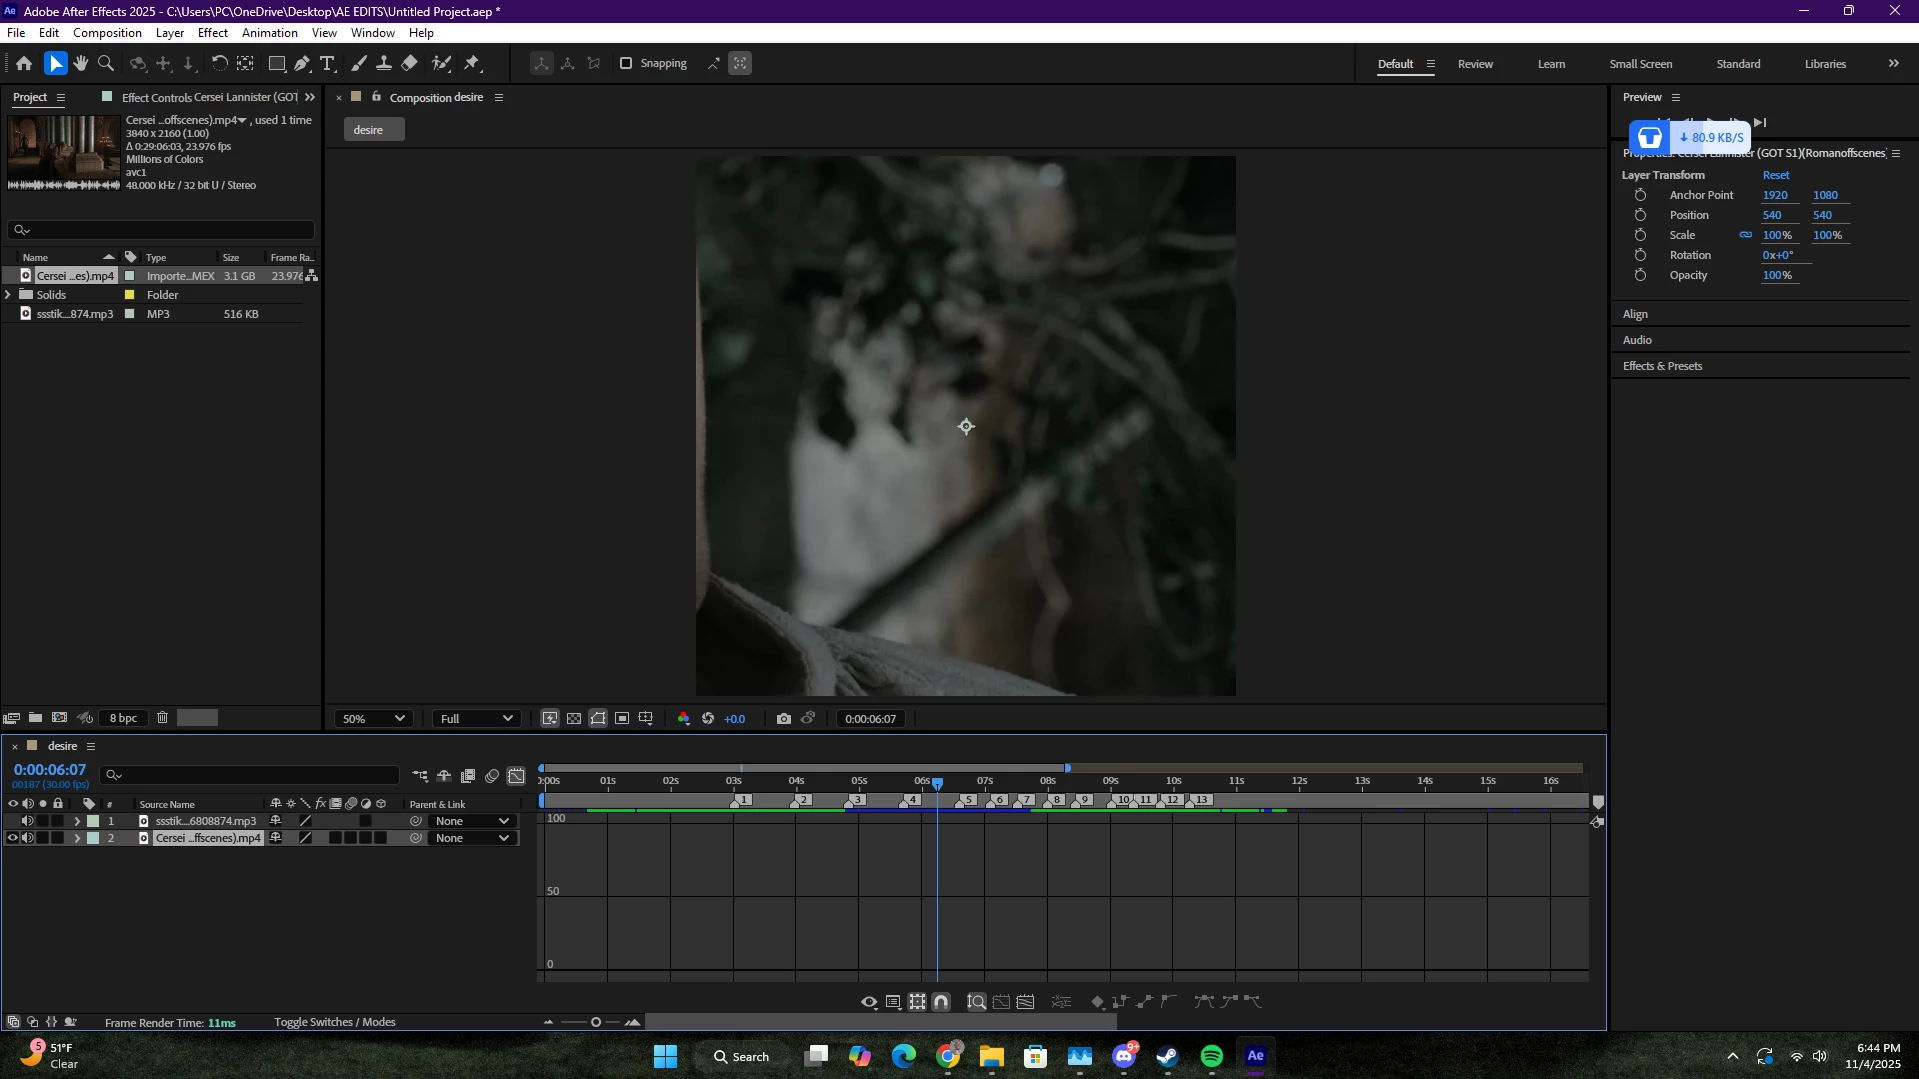
Task: Expand the ssstik mp3 layer properties
Action: (77, 821)
